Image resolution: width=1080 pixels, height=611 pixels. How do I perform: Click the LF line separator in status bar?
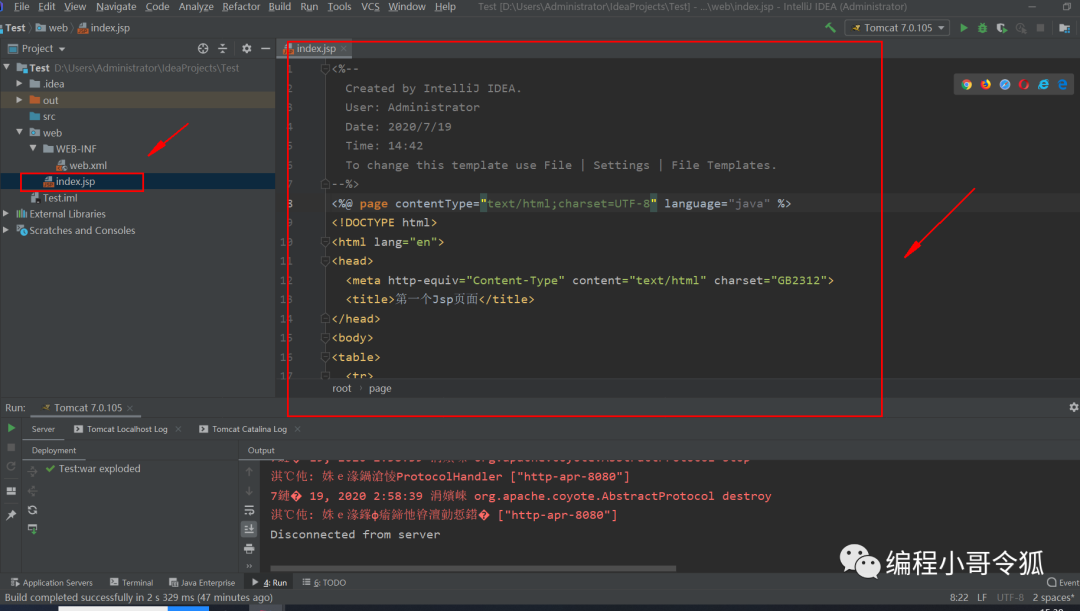[x=982, y=597]
